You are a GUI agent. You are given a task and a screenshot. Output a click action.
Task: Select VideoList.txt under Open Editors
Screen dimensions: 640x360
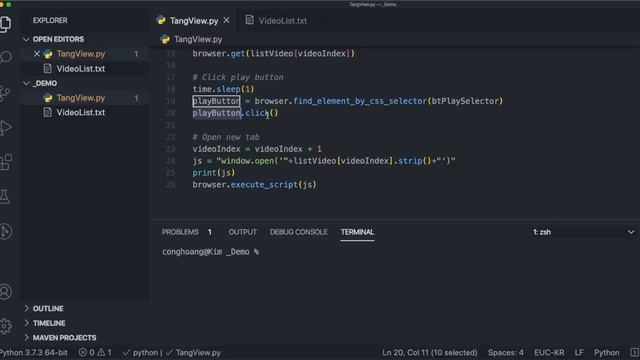tap(81, 69)
